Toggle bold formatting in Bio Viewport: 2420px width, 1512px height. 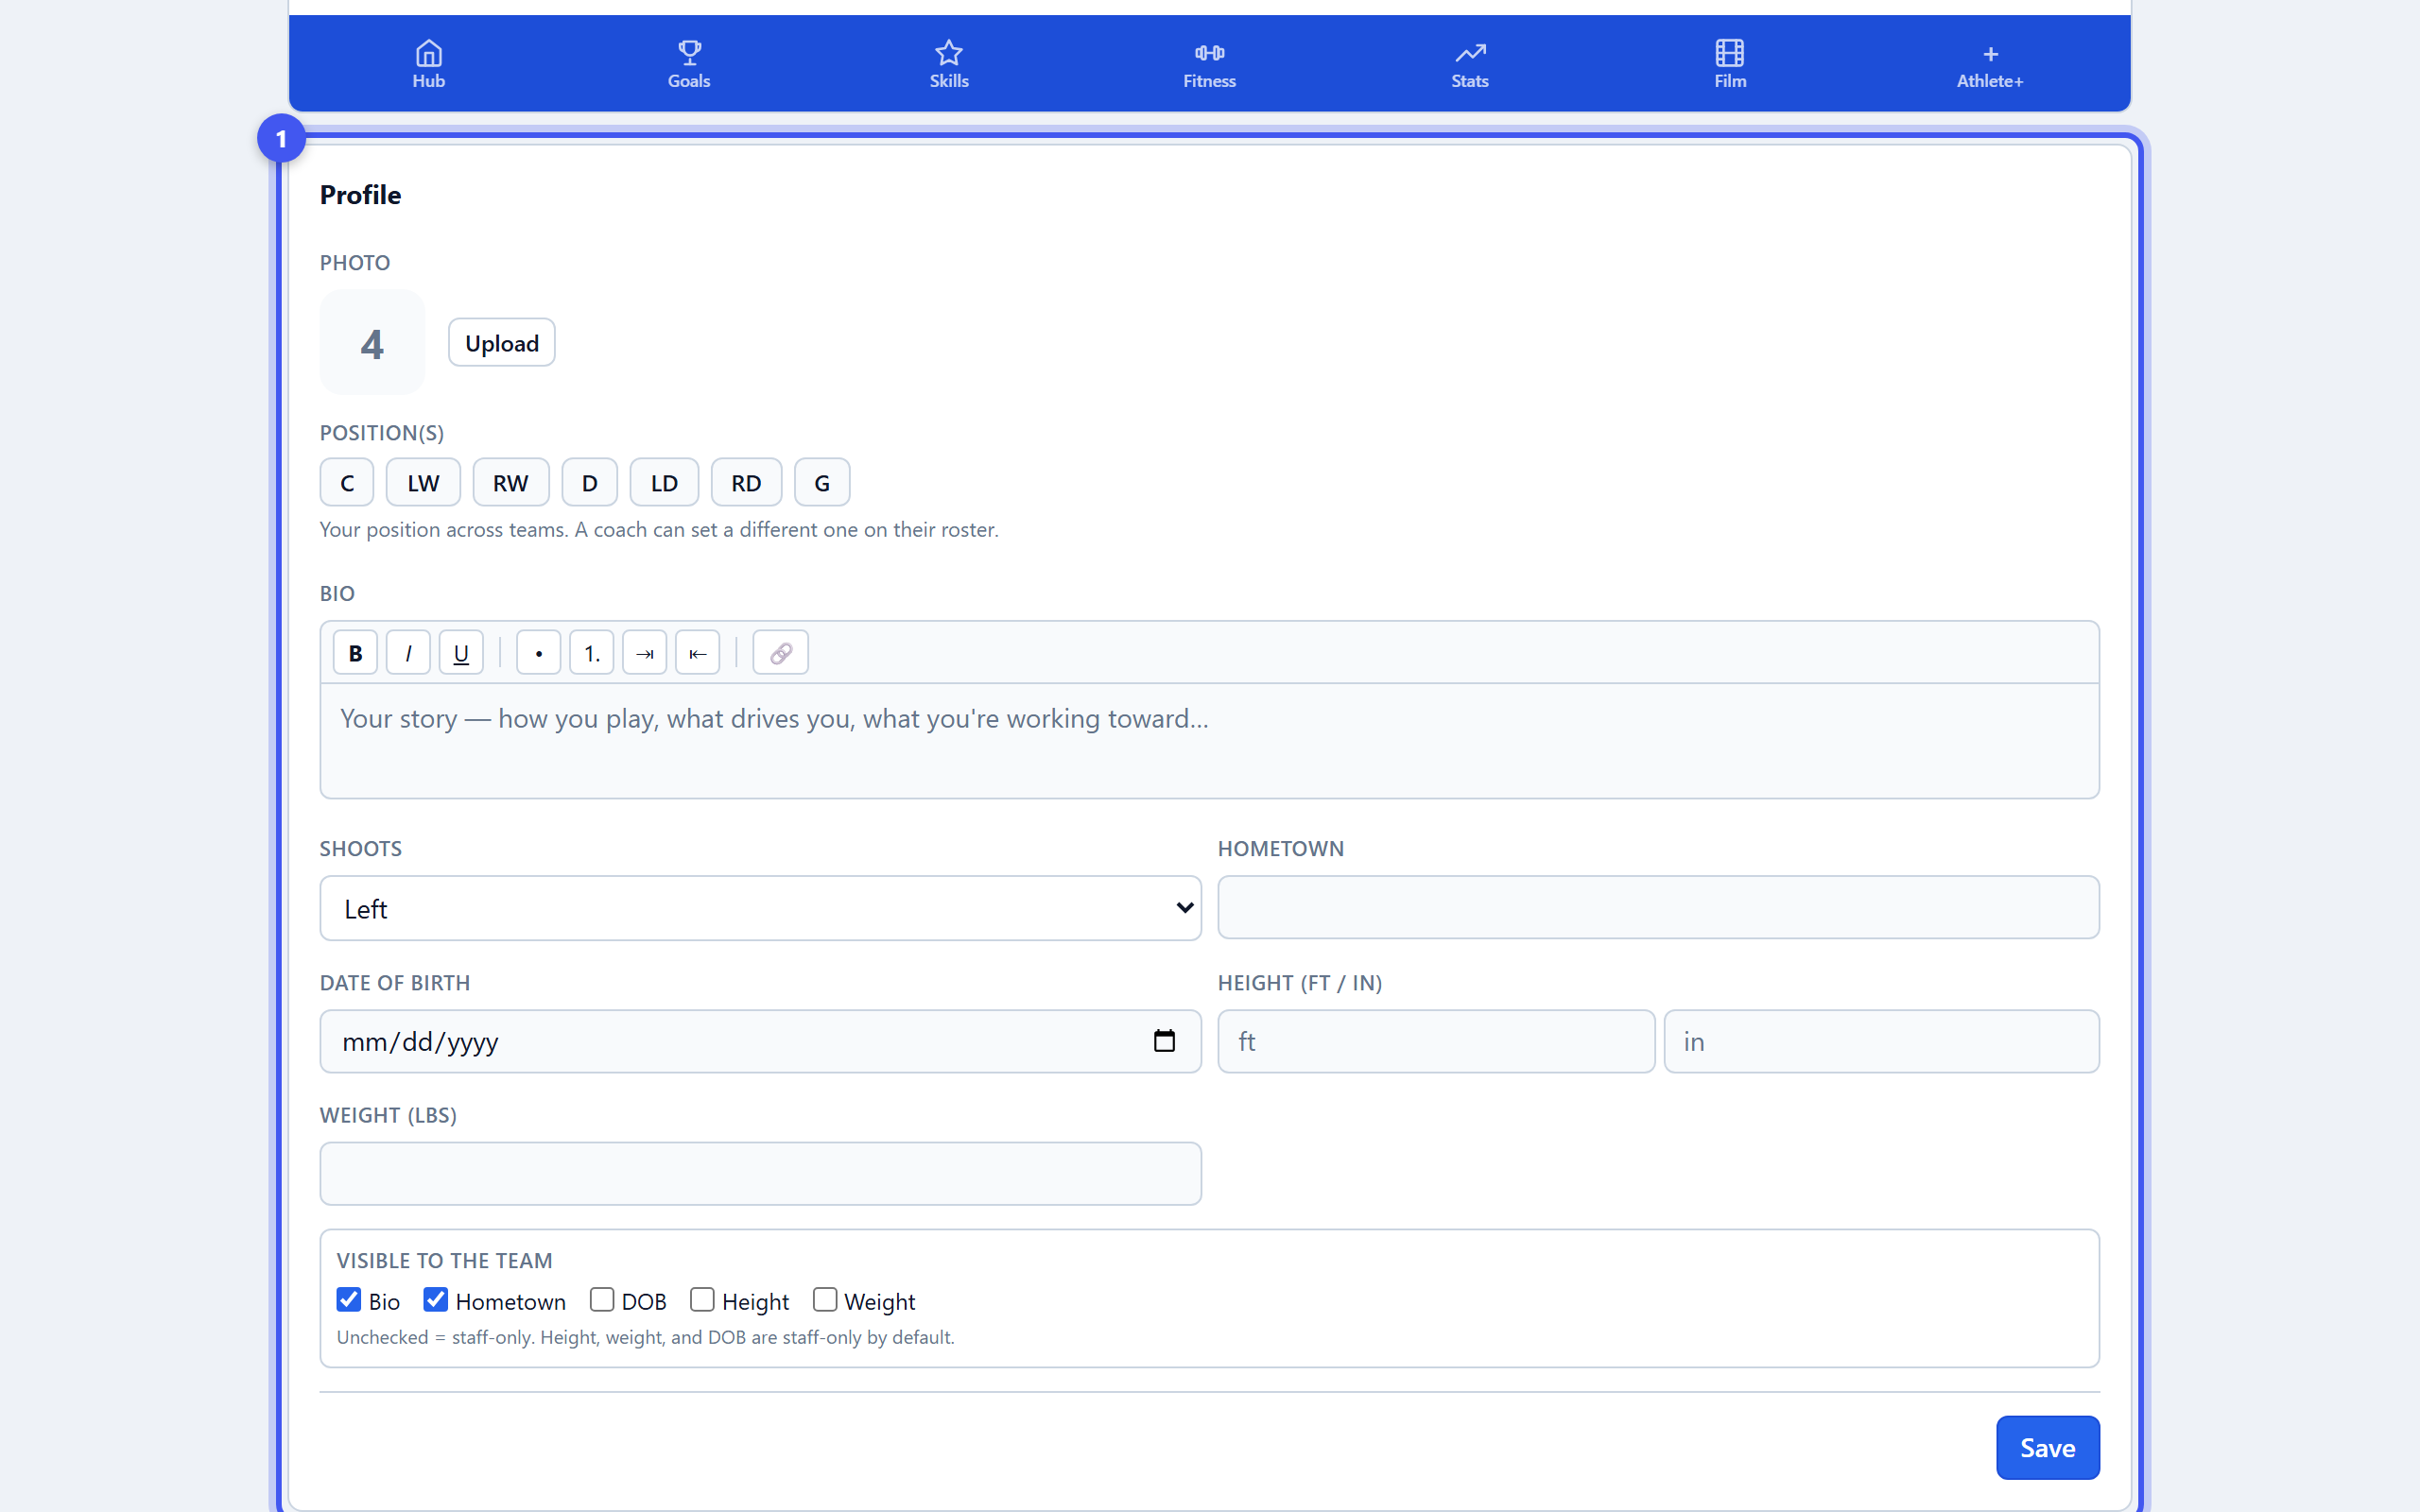pyautogui.click(x=355, y=653)
